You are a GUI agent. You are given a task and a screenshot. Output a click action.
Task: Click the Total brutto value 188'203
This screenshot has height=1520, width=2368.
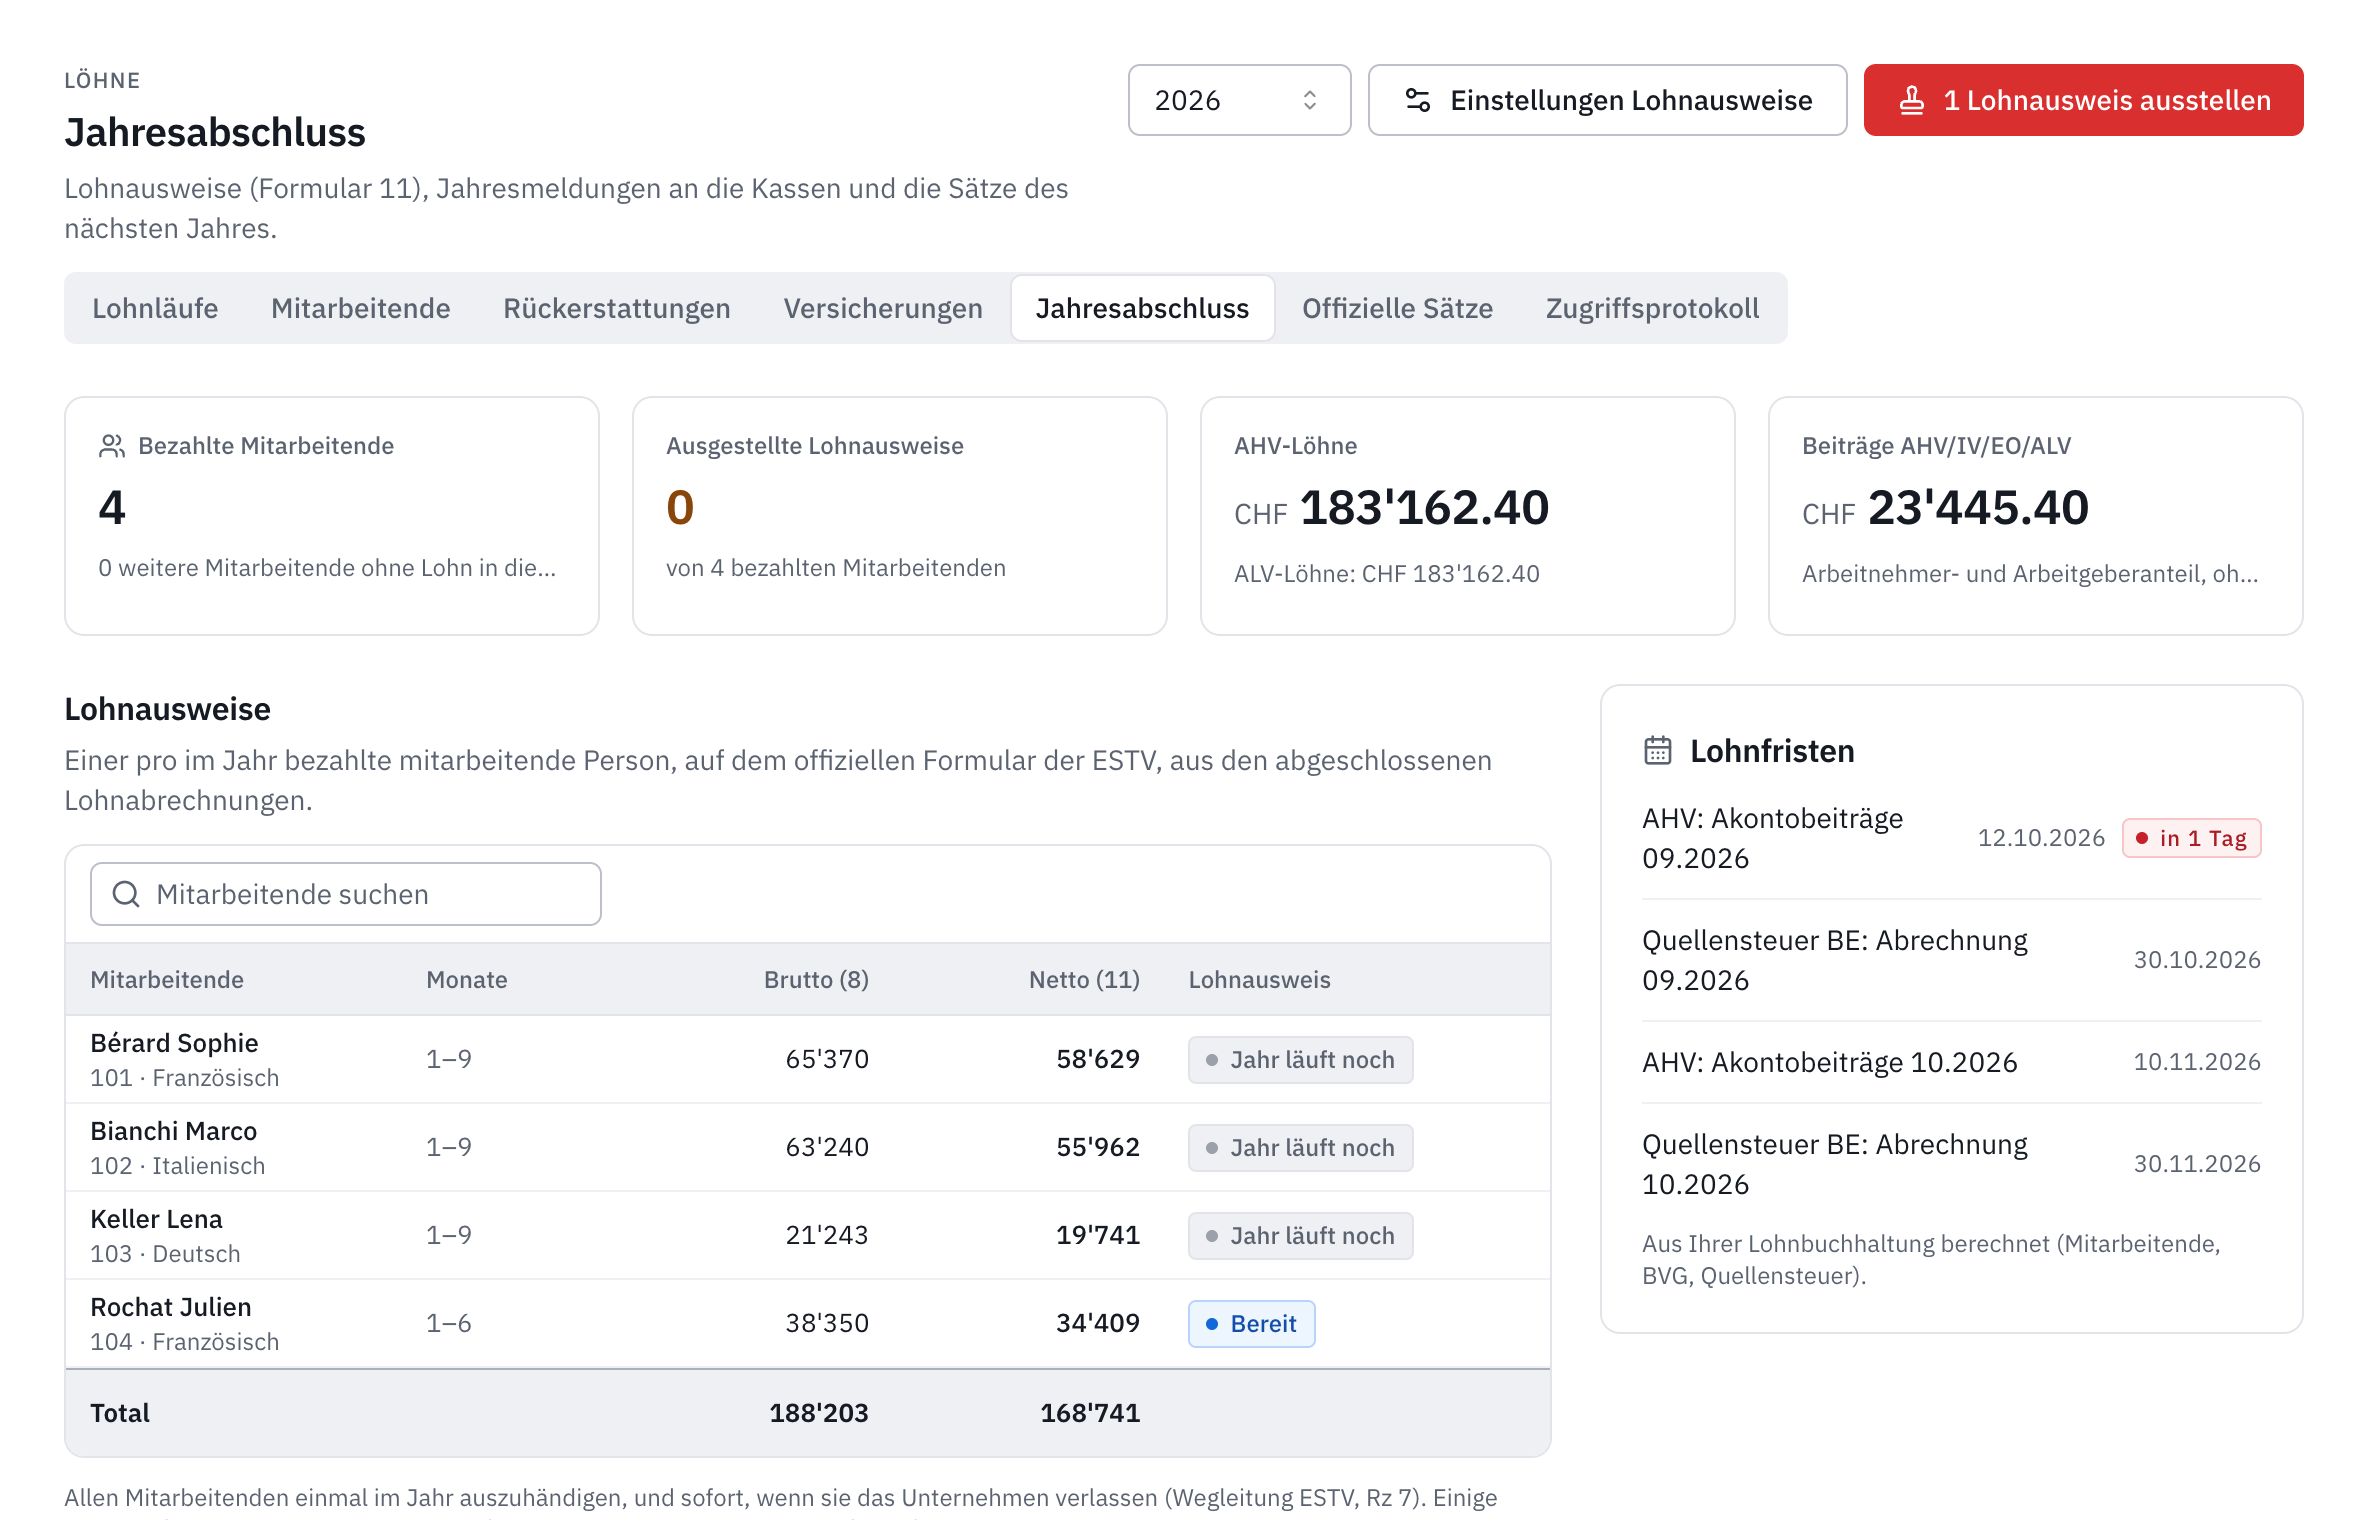(x=819, y=1413)
